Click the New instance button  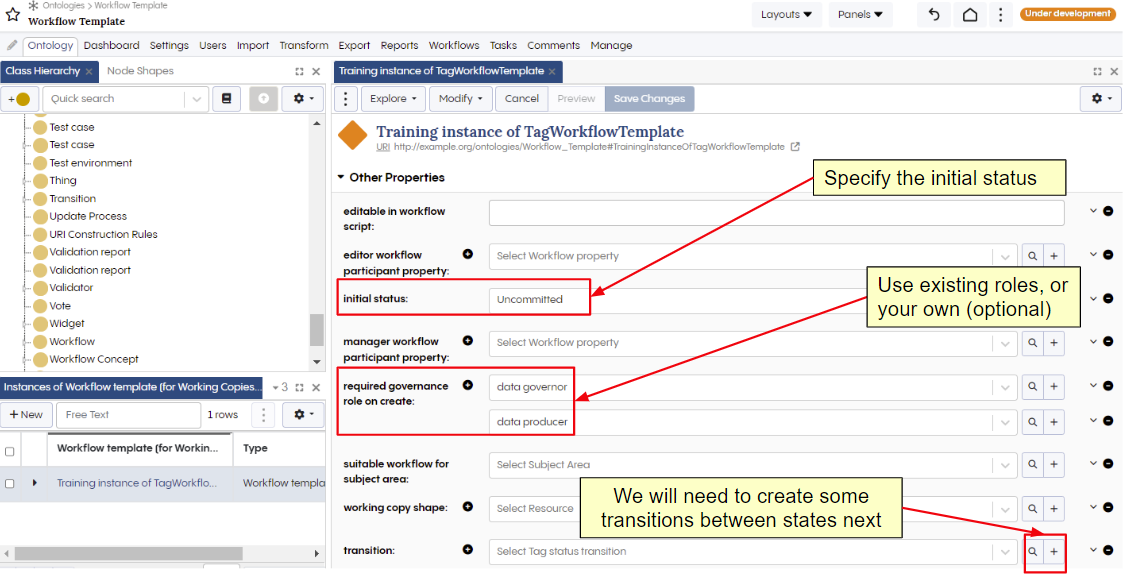pyautogui.click(x=26, y=415)
